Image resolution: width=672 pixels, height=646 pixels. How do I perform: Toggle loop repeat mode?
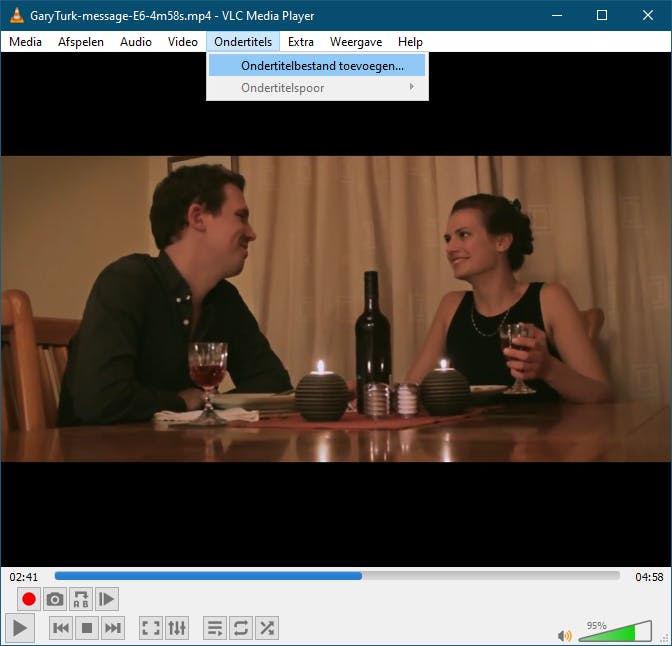click(x=241, y=628)
